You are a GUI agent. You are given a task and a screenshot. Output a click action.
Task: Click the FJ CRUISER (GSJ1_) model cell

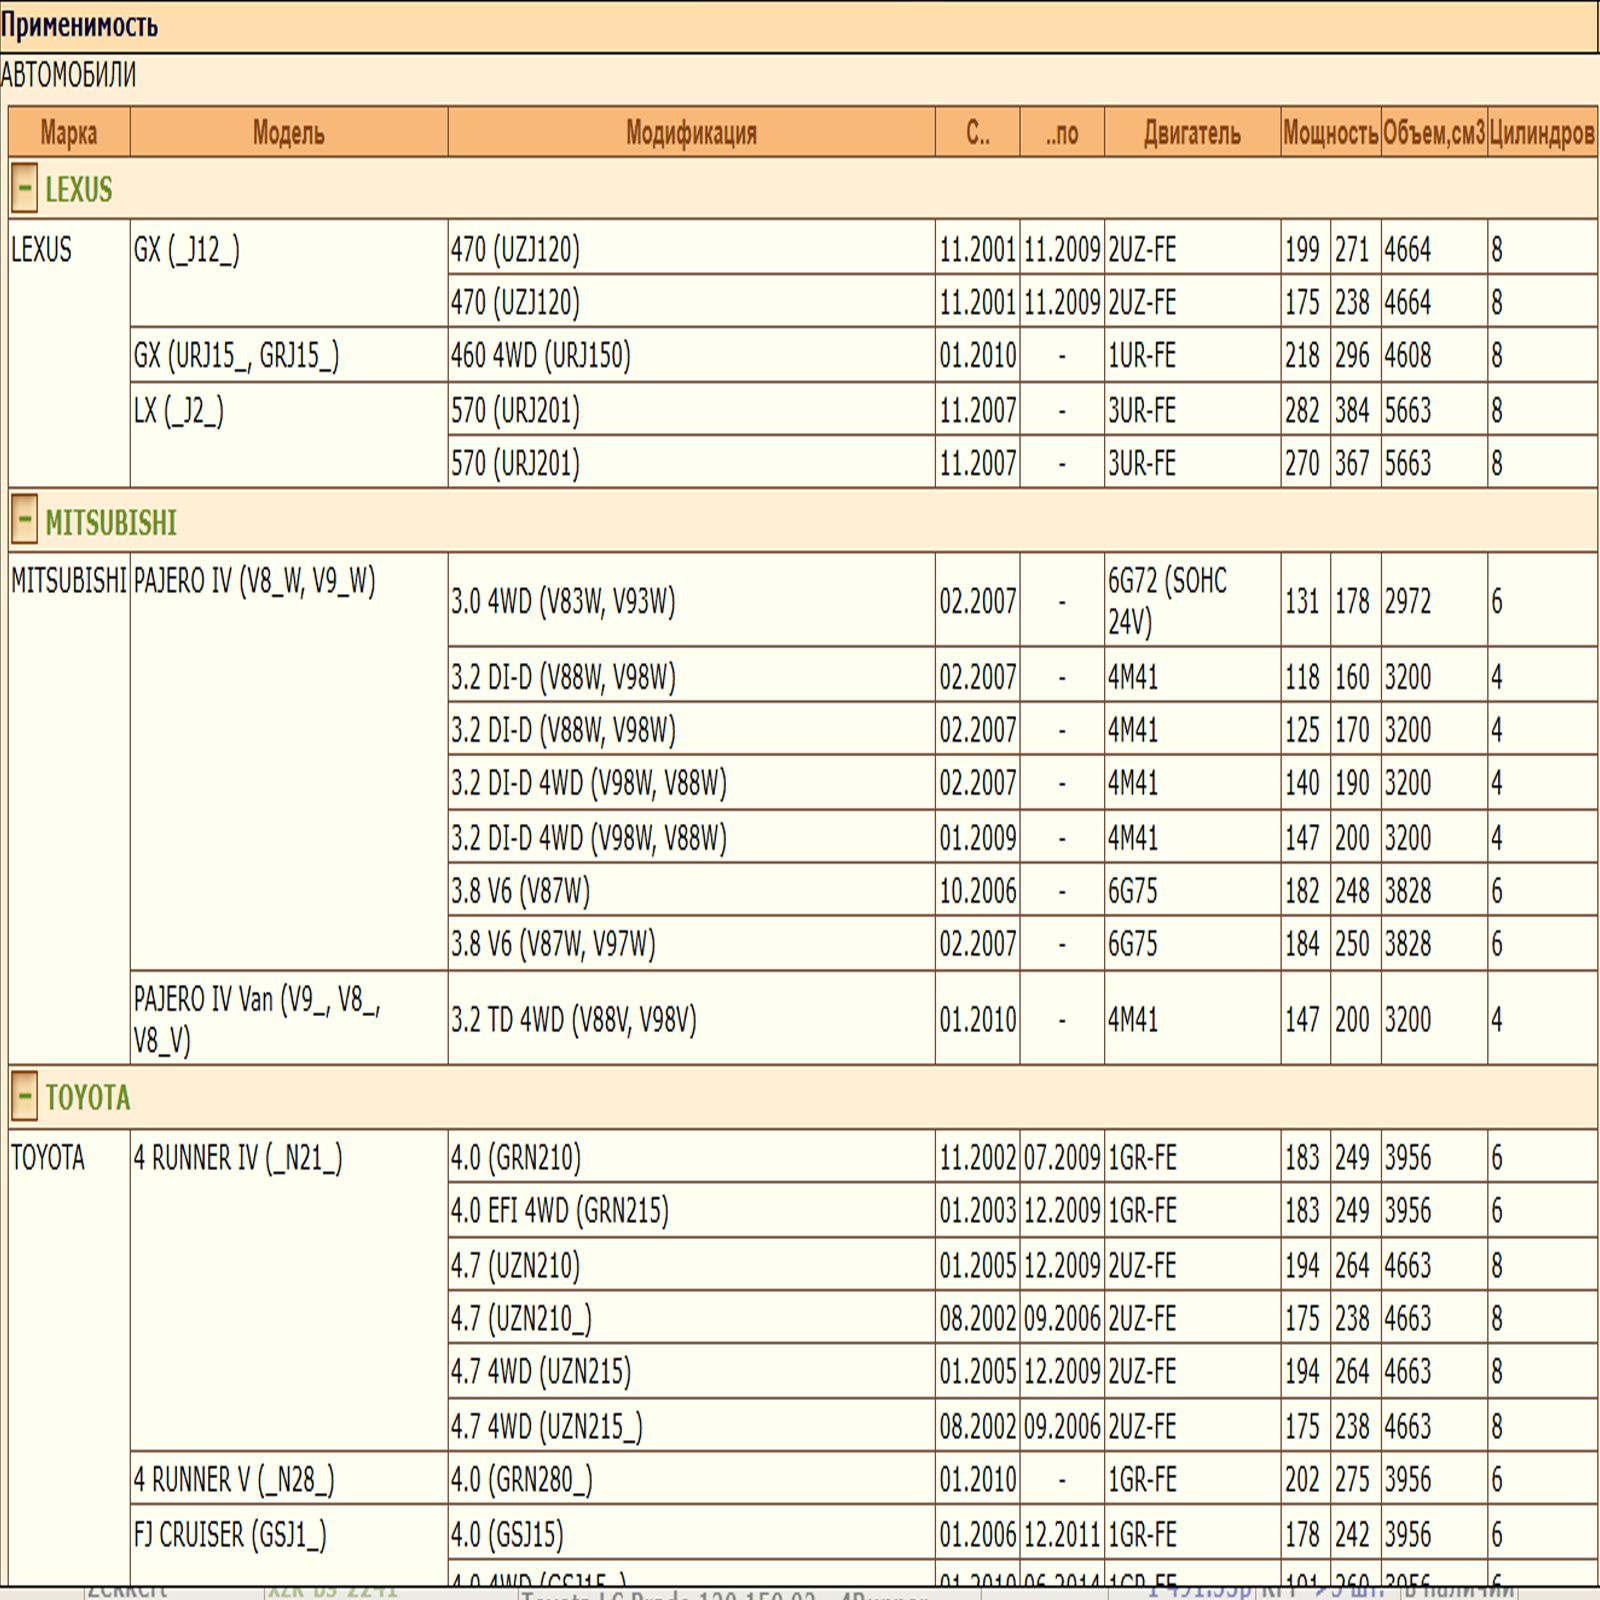230,1535
